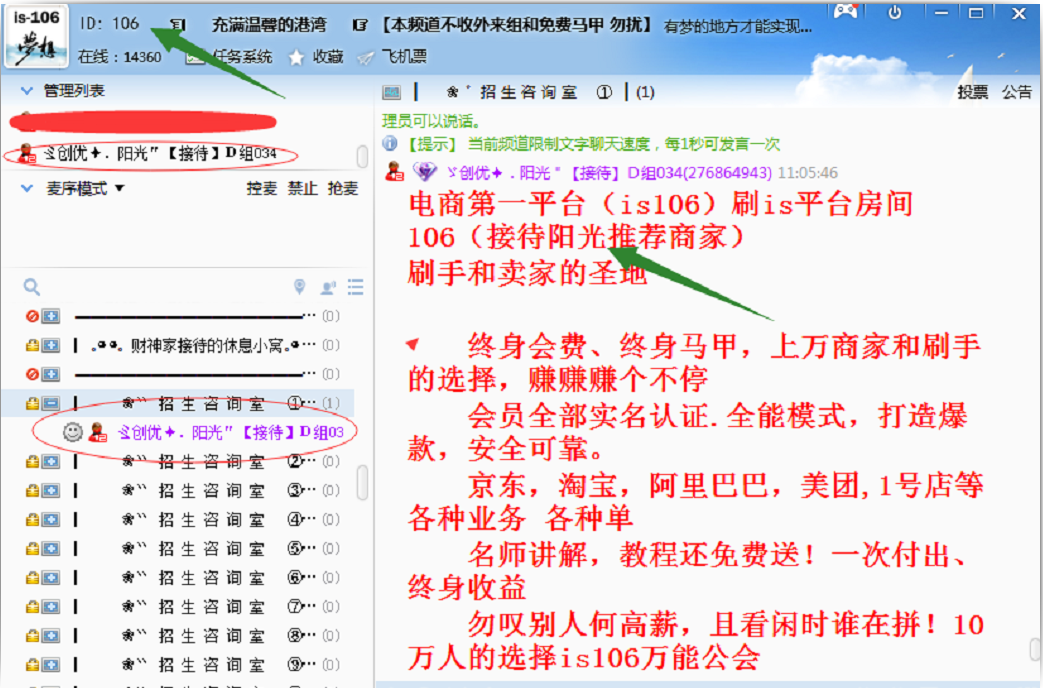Click lock icon of 招生咨询室 ⑨ row
Screen dimensions: 1043x688
[x=32, y=665]
